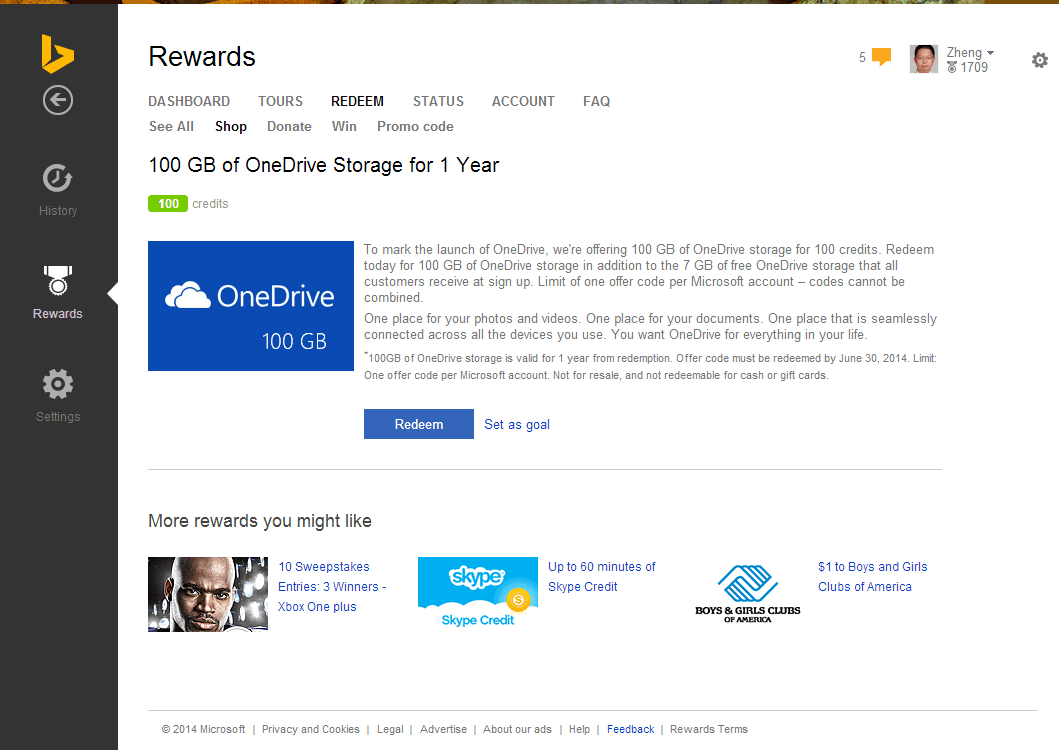
Task: Go to the Donate section
Action: point(289,126)
